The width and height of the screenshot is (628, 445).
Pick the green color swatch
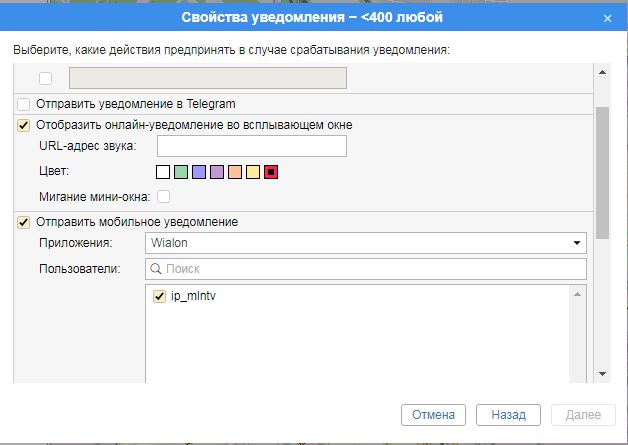(181, 172)
